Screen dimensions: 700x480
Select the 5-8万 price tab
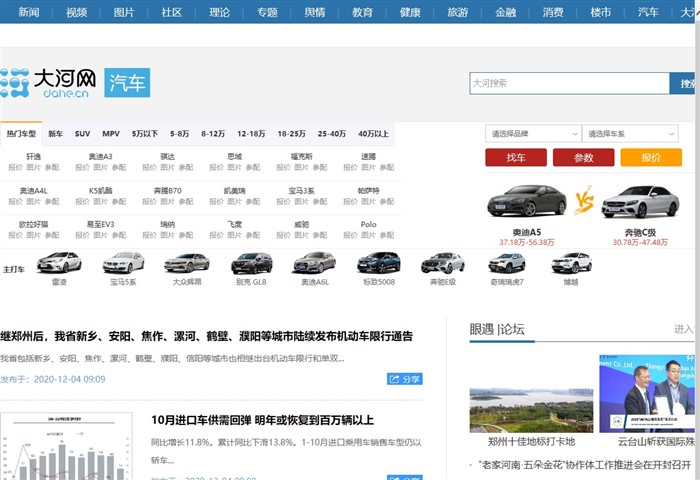coord(179,134)
